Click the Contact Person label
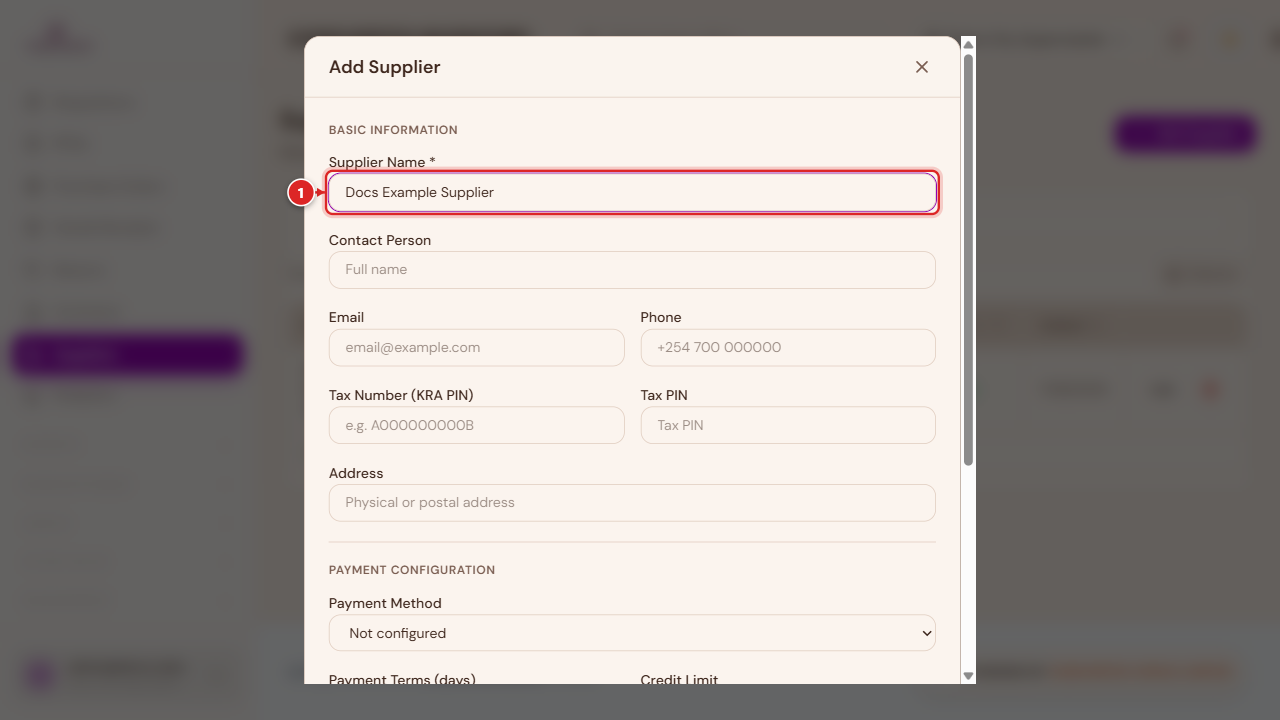Viewport: 1280px width, 720px height. tap(380, 240)
